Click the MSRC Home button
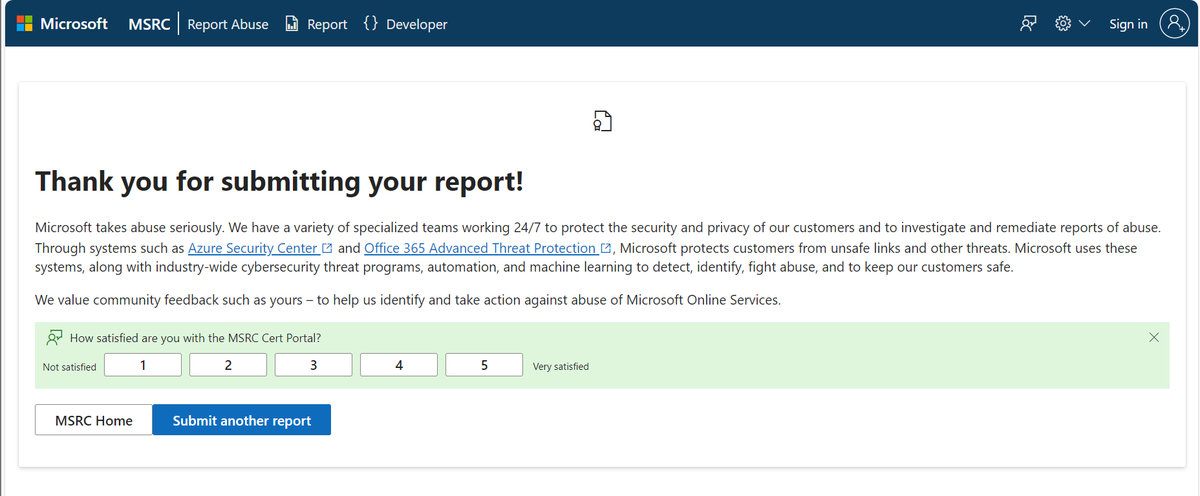1200x496 pixels. coord(94,420)
